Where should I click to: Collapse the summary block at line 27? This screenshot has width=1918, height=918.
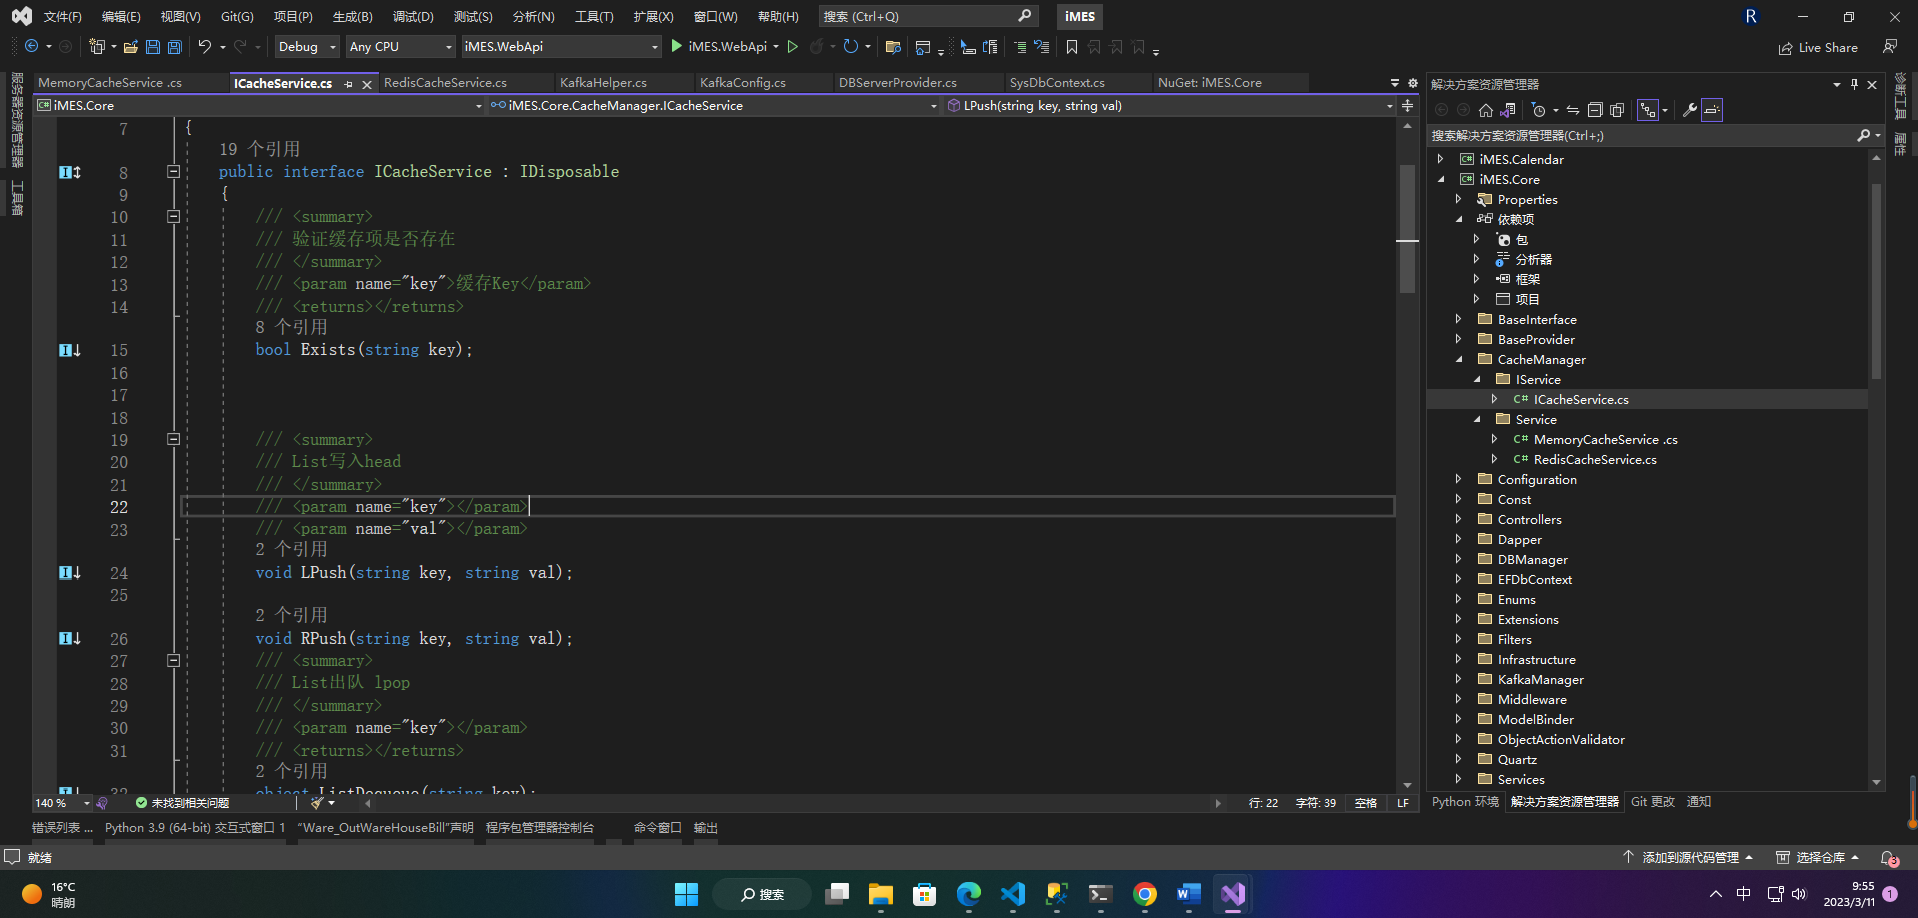(173, 661)
